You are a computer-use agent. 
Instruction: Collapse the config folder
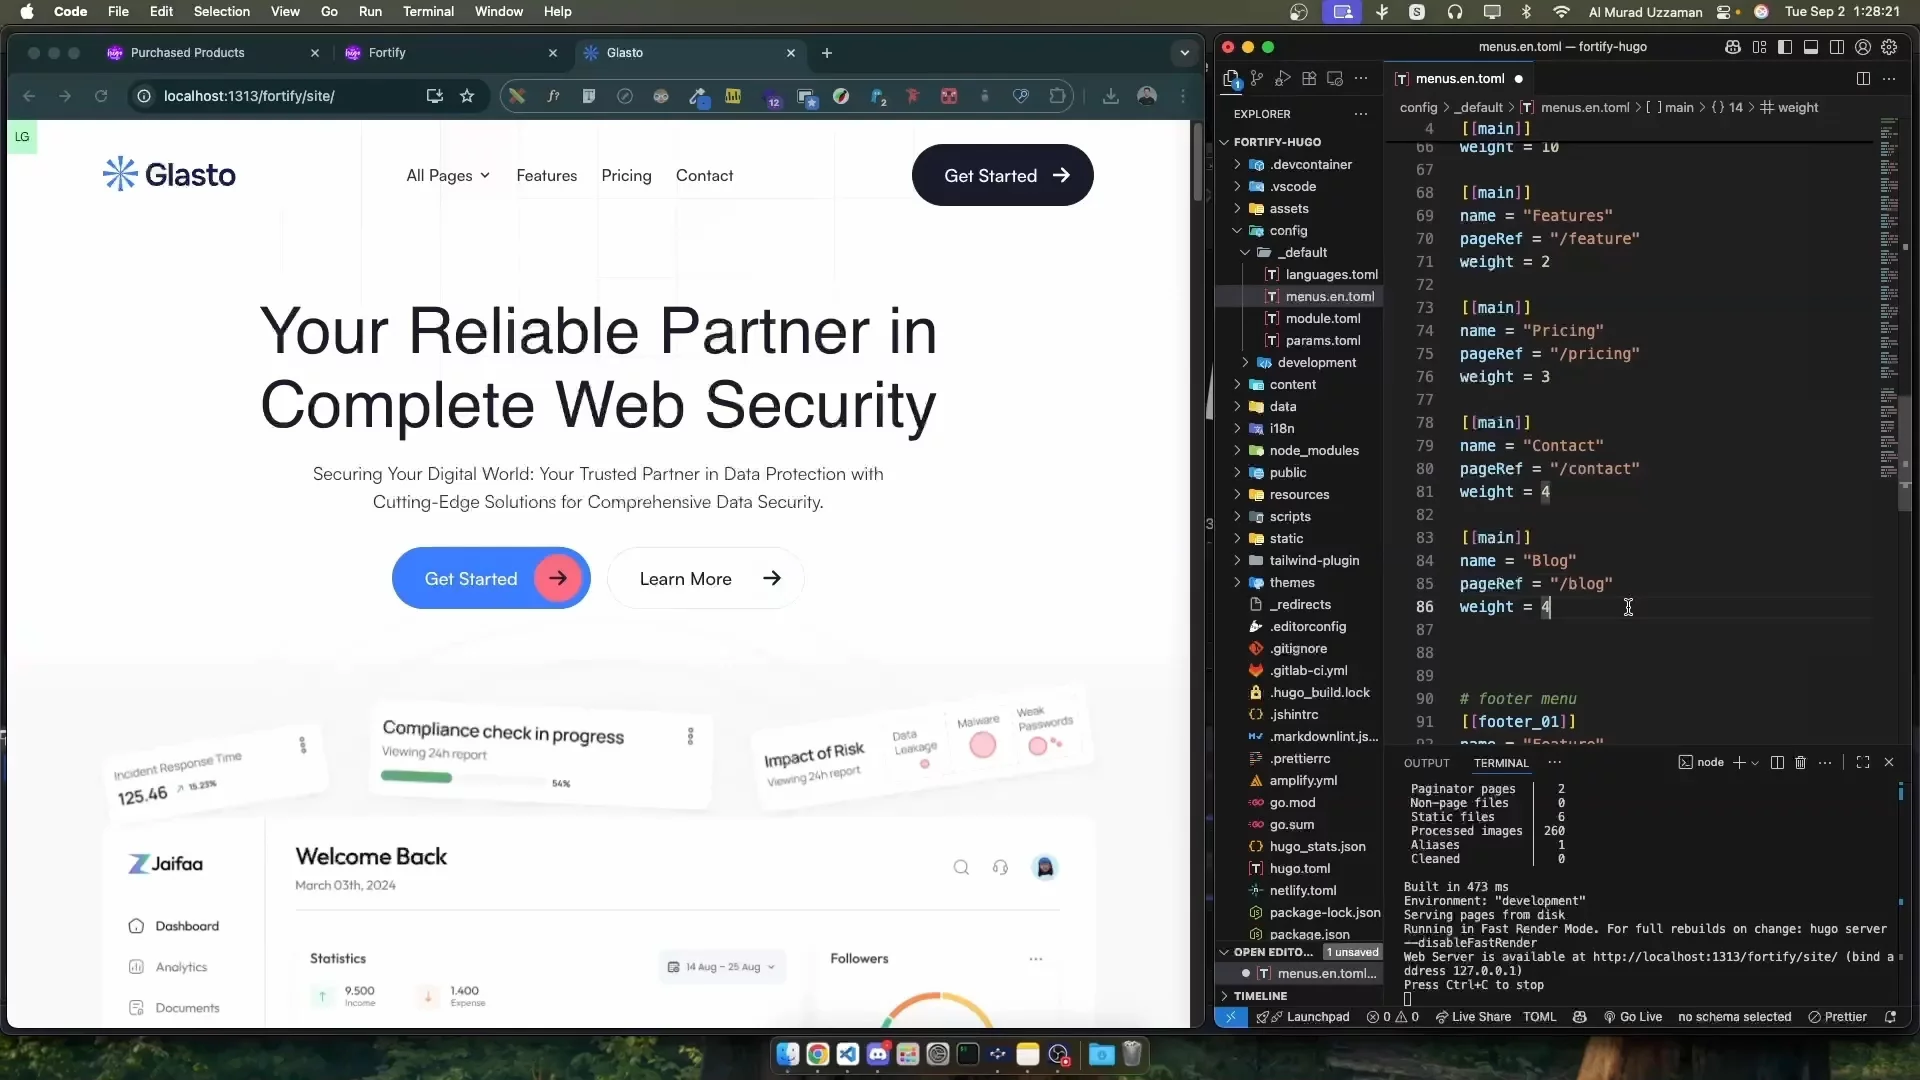1288,230
